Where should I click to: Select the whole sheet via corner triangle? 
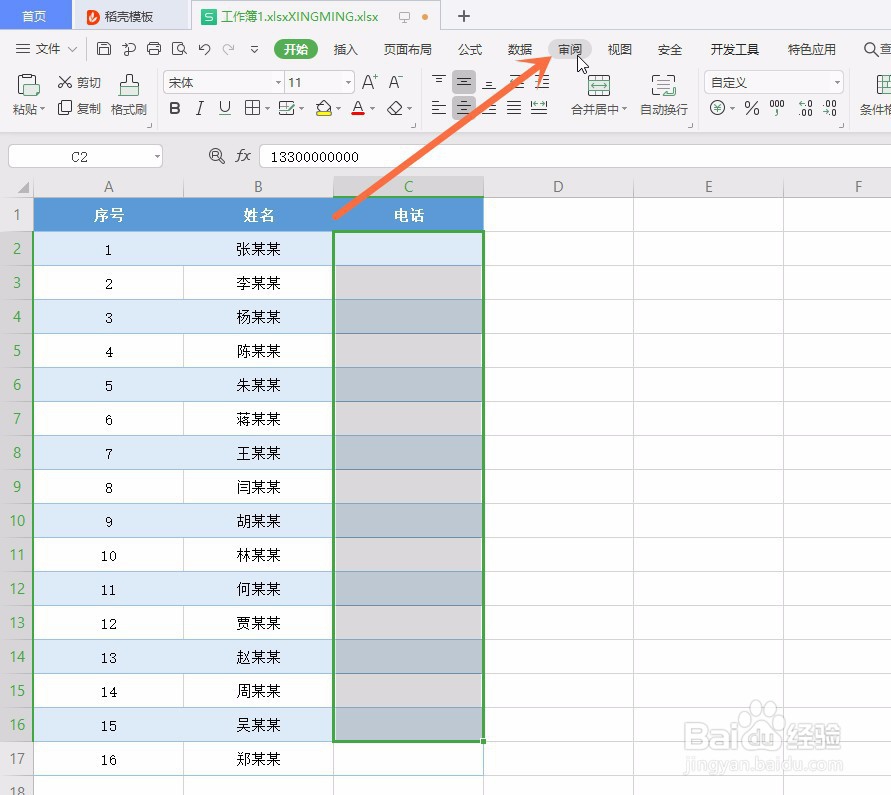pos(23,186)
